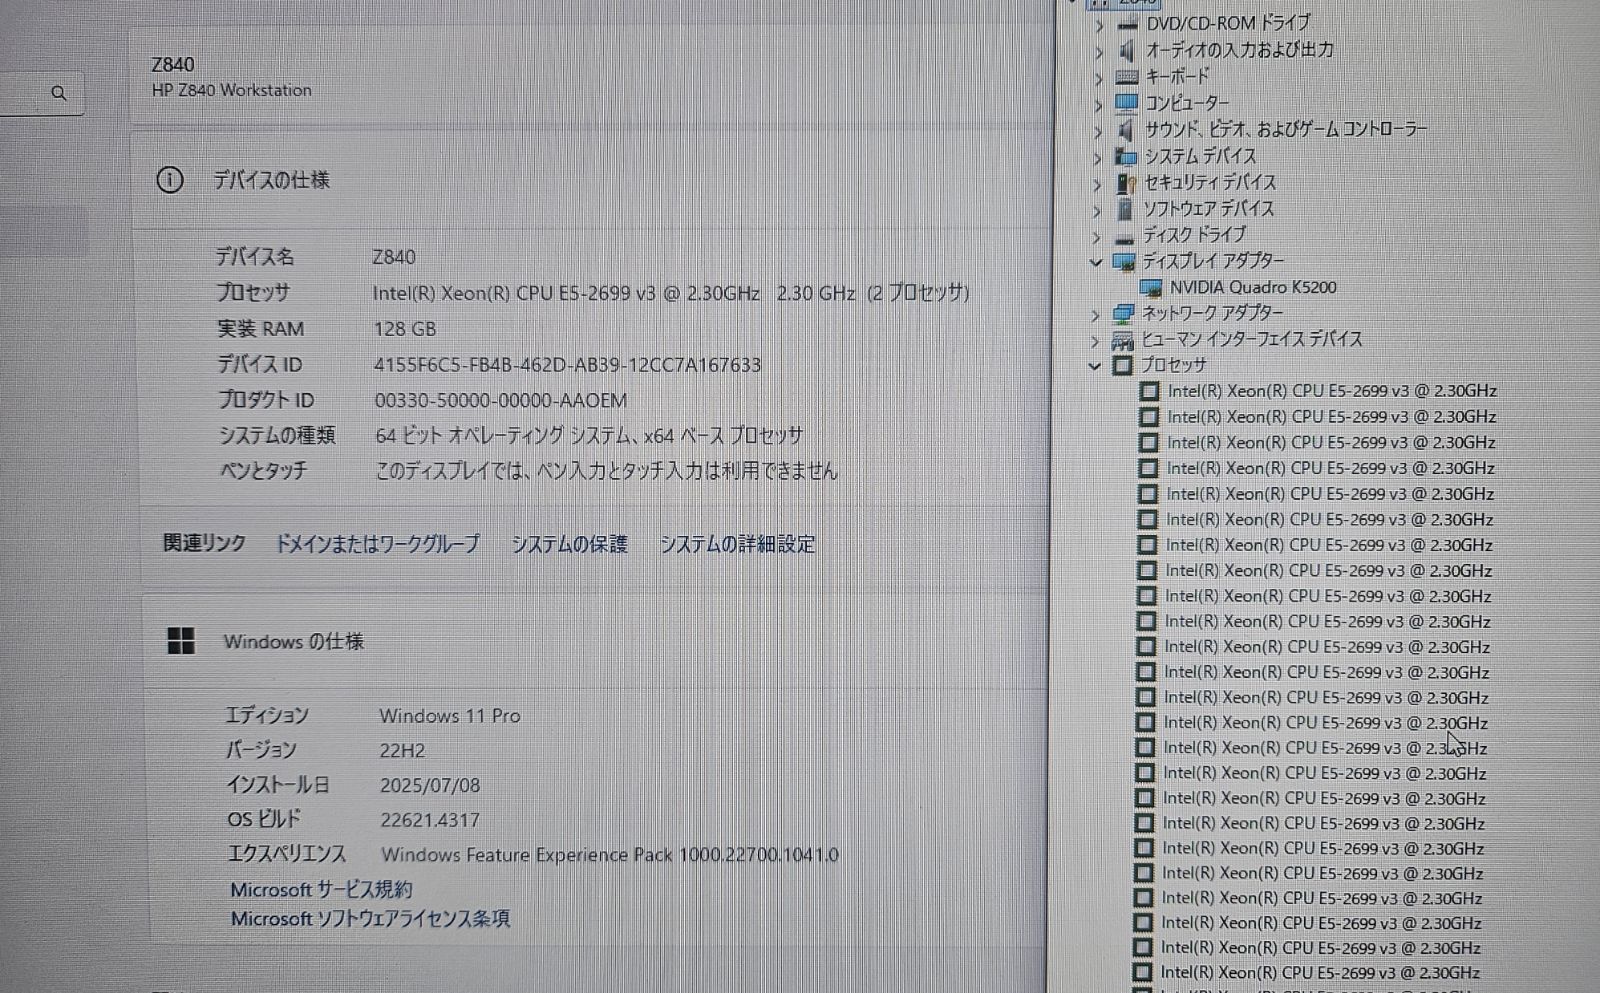Select the コンピューター monitor icon
1600x993 pixels.
coord(1127,103)
